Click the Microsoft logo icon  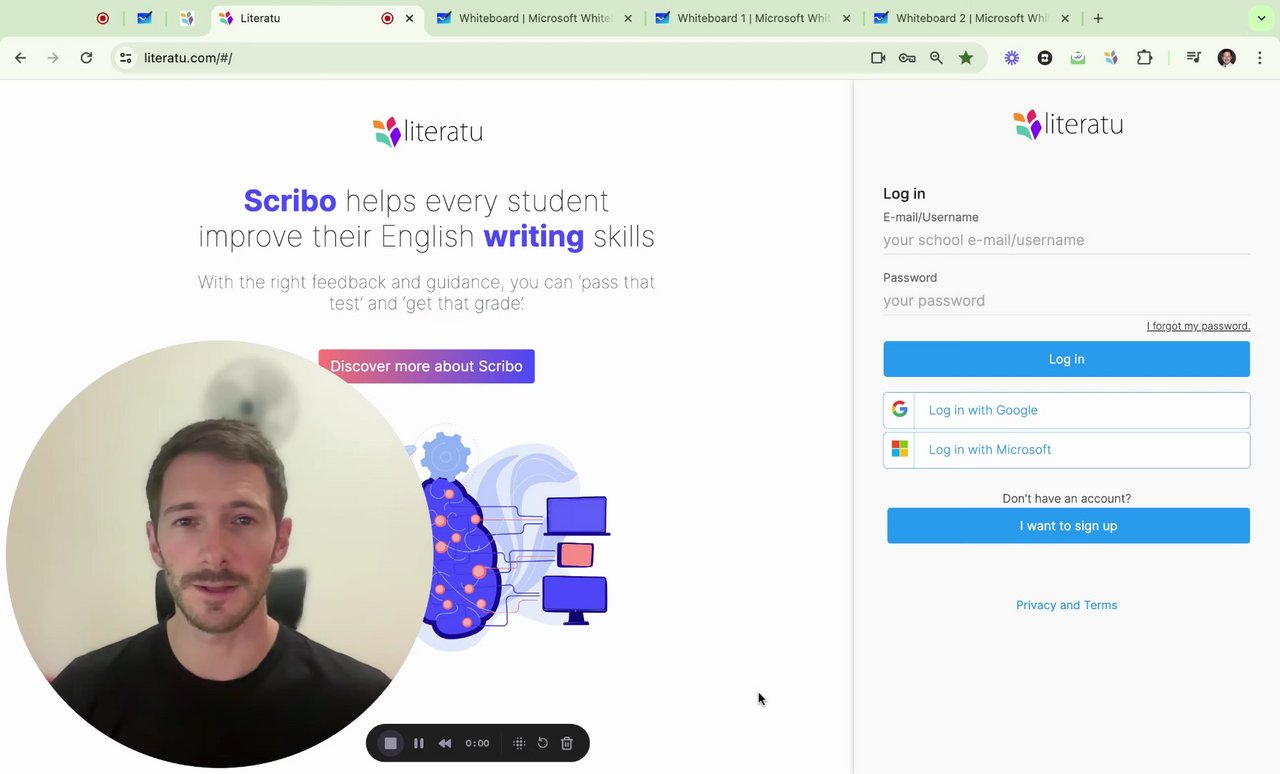click(900, 450)
